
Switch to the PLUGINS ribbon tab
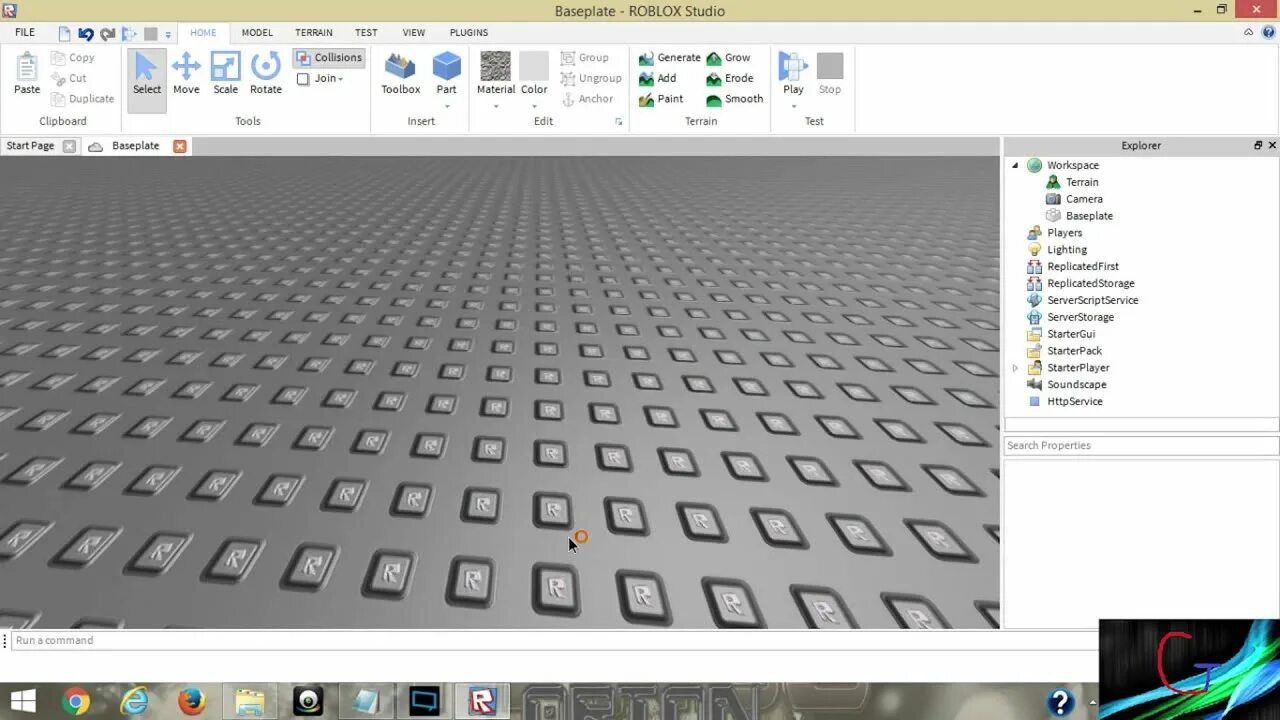coord(469,33)
